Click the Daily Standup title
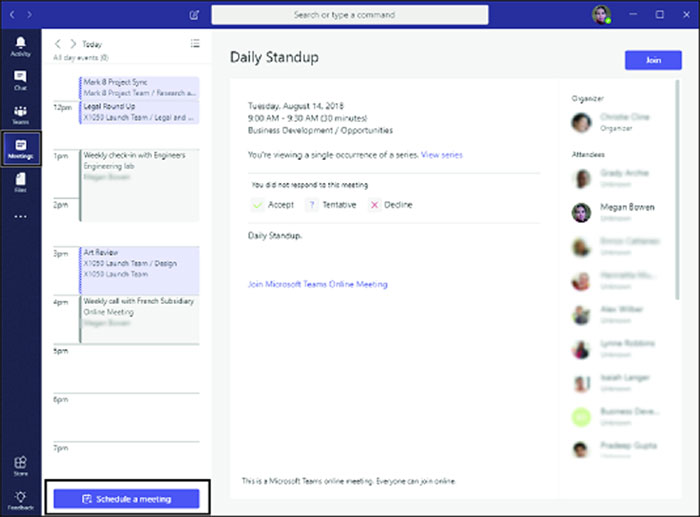Viewport: 700px width, 517px height. click(x=274, y=58)
